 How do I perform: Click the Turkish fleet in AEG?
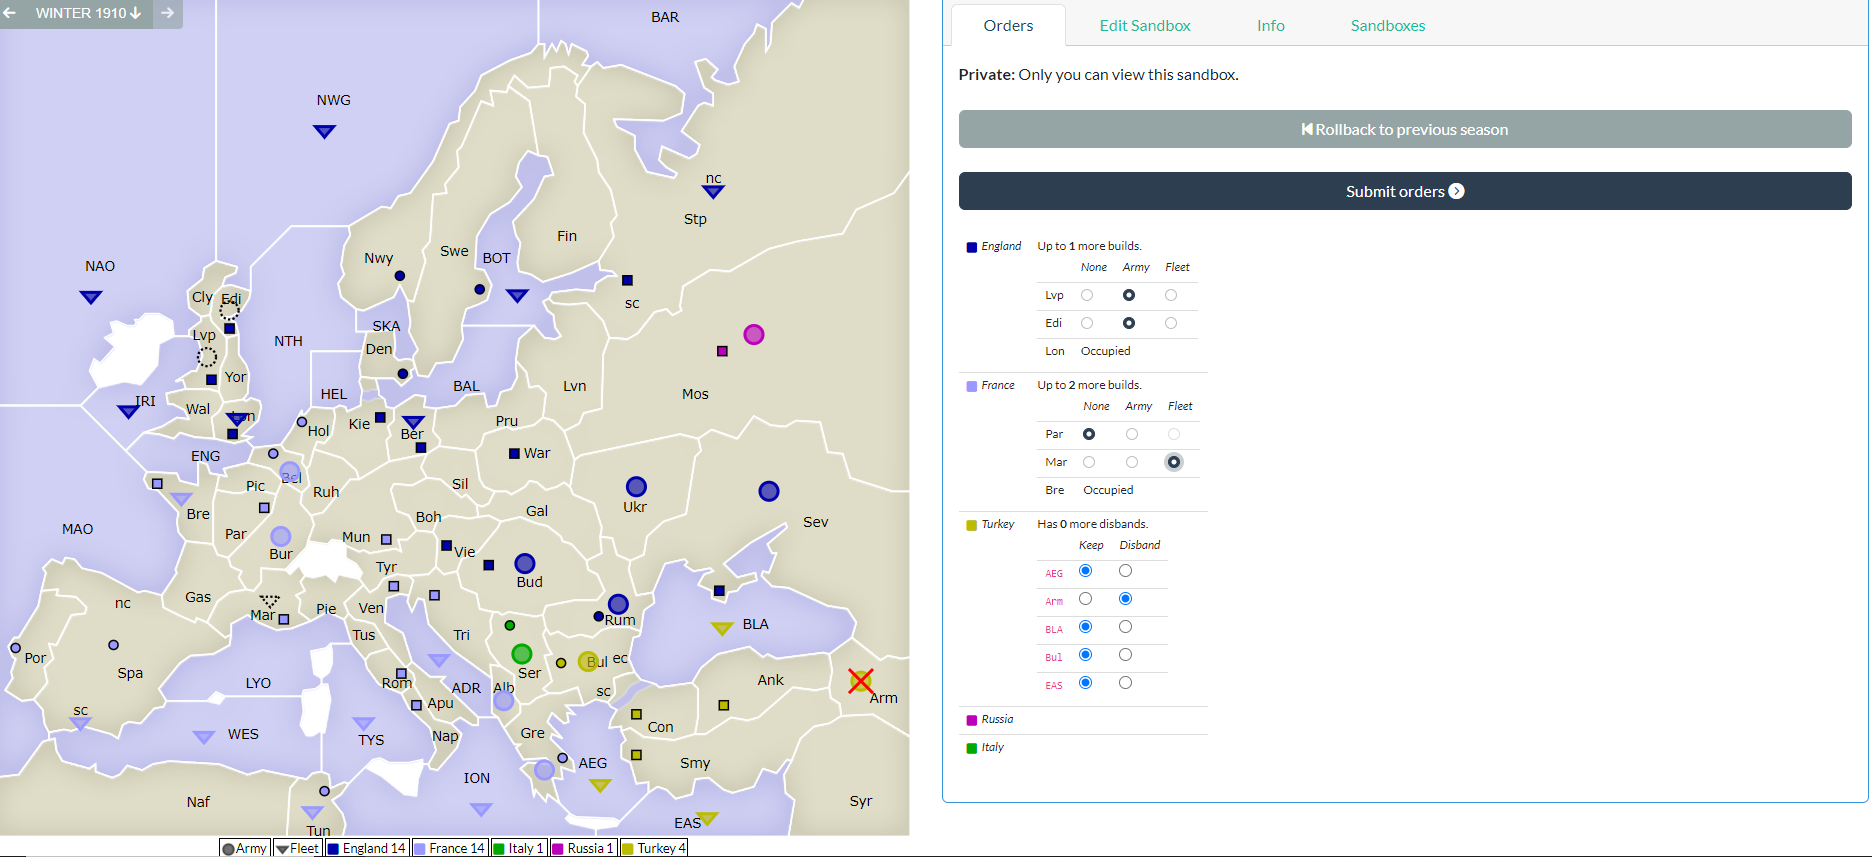pyautogui.click(x=600, y=785)
